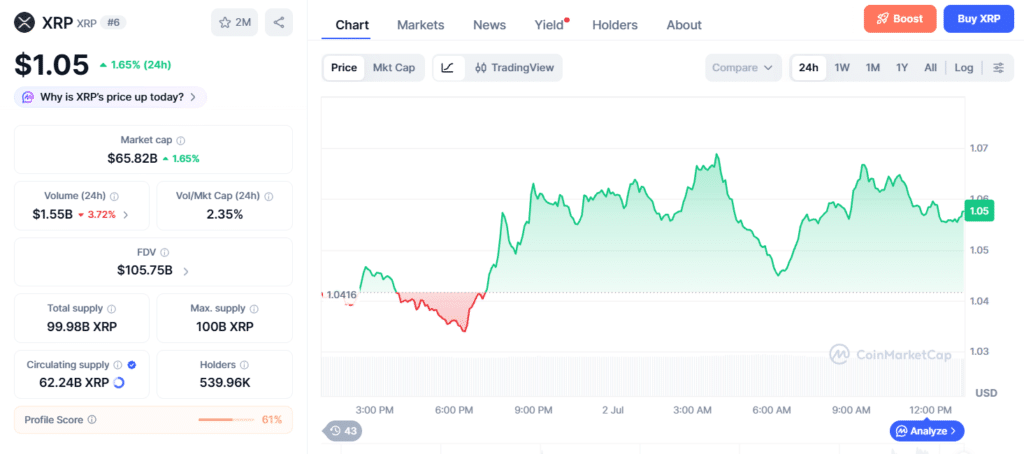Select the 1Y time range
The width and height of the screenshot is (1024, 454).
click(x=902, y=68)
